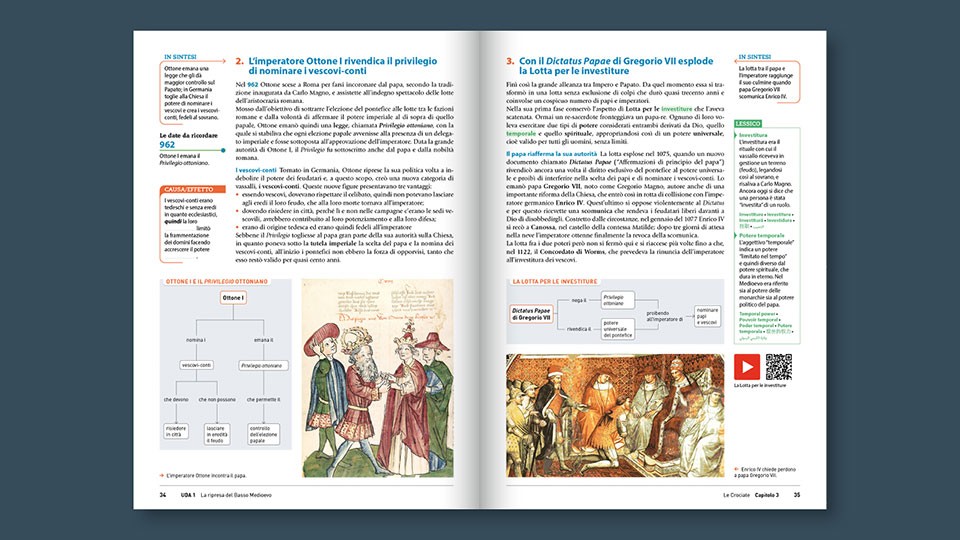This screenshot has width=960, height=540.
Task: Click the 'nominare papi e vescovi' box
Action: [x=707, y=316]
